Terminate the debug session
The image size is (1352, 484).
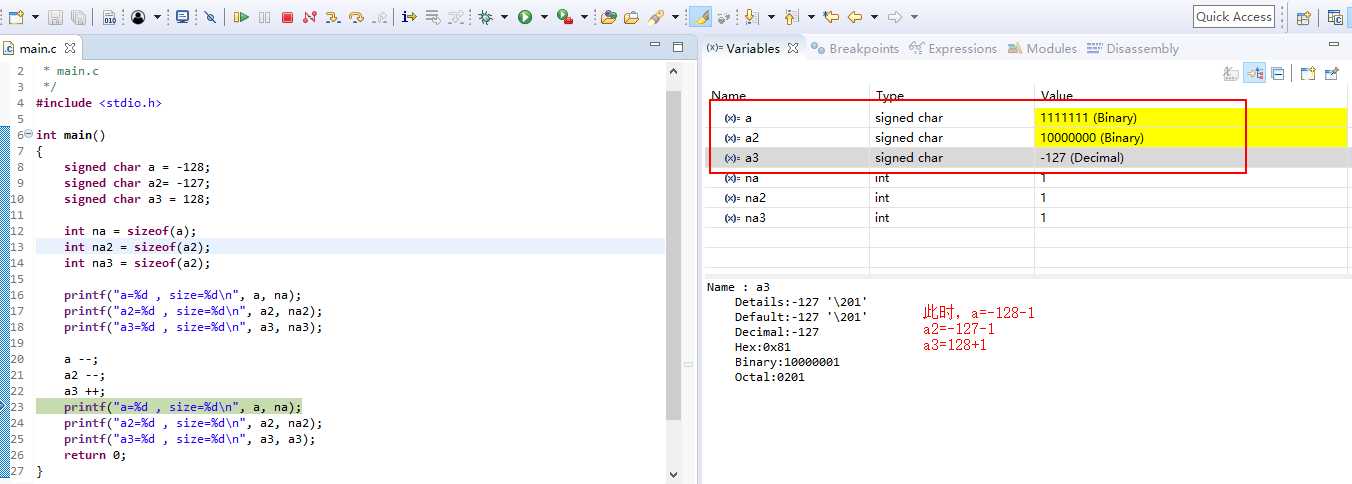(x=287, y=17)
